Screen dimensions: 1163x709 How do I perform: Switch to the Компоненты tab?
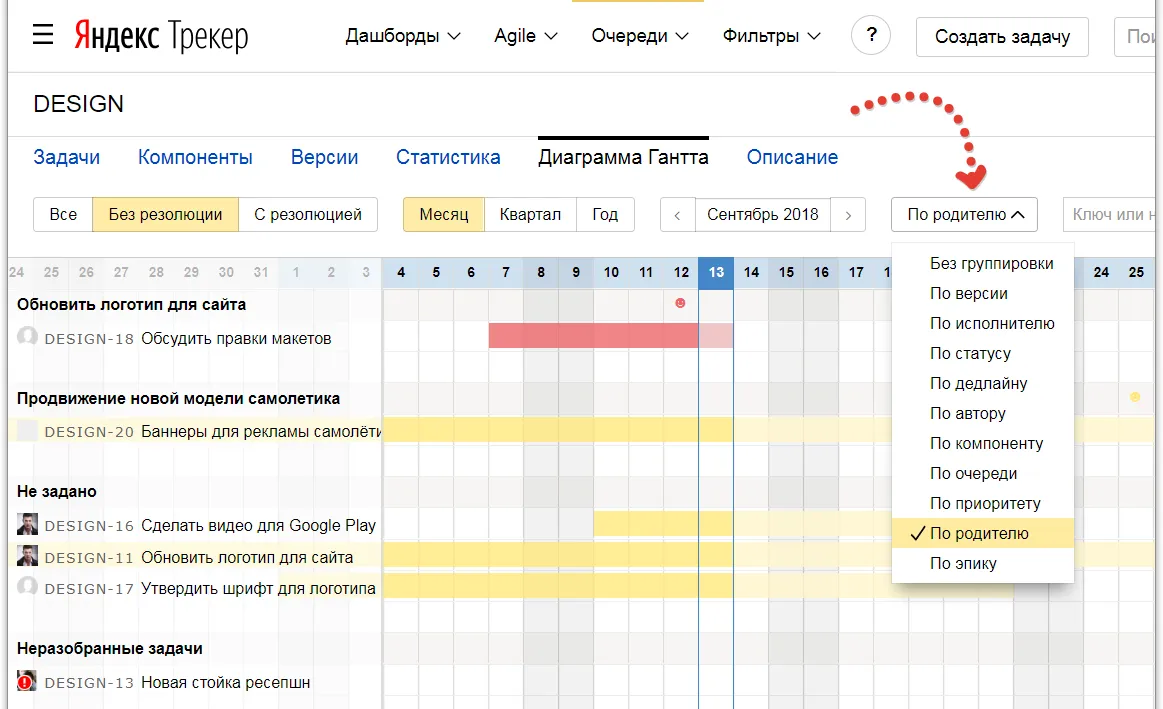coord(194,157)
